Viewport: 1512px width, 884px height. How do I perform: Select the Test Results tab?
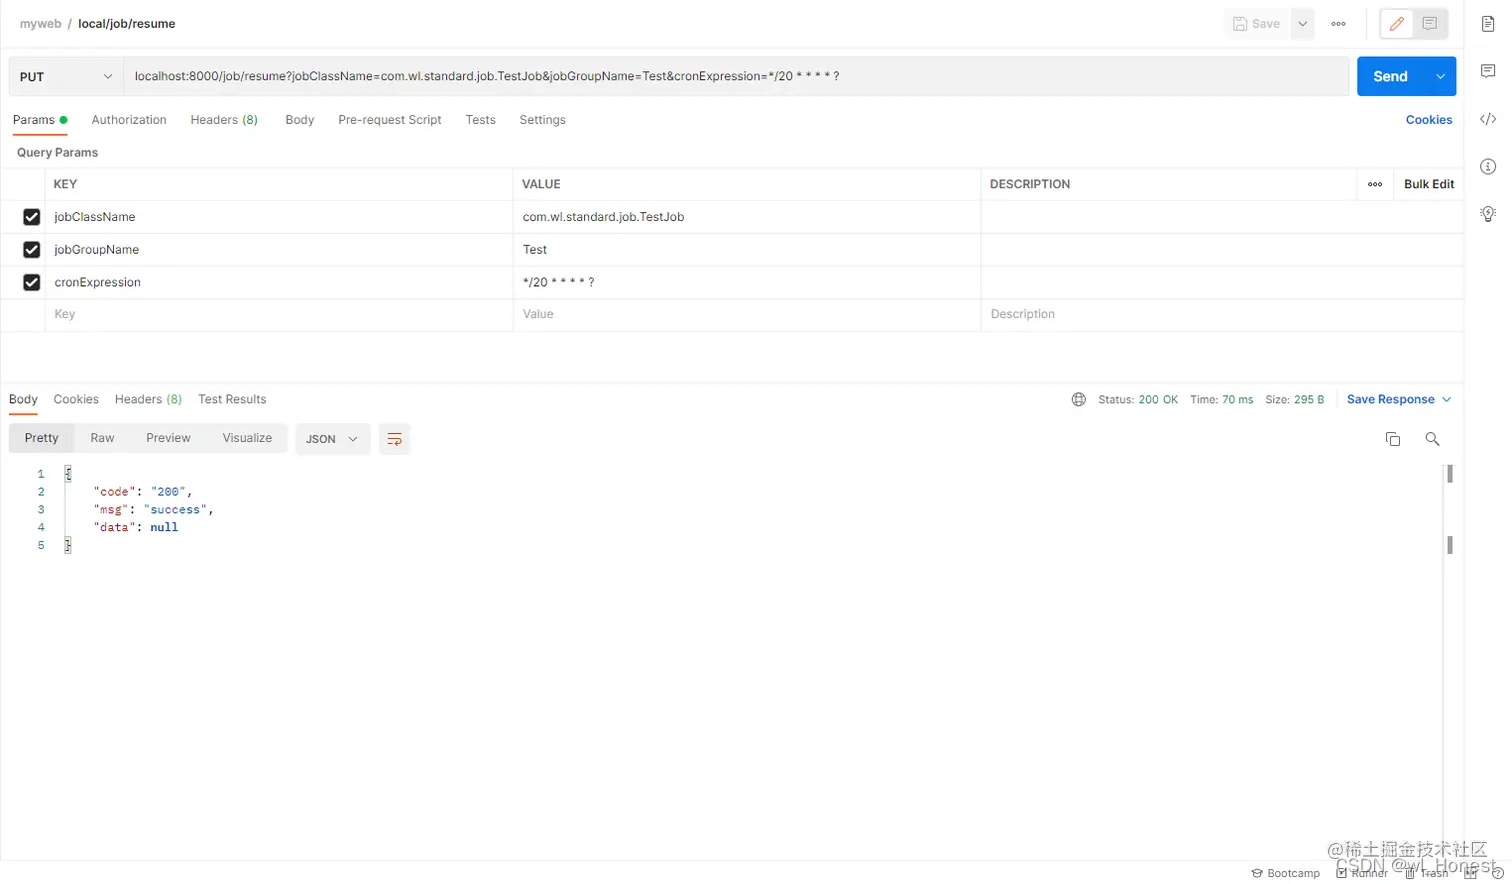click(232, 399)
